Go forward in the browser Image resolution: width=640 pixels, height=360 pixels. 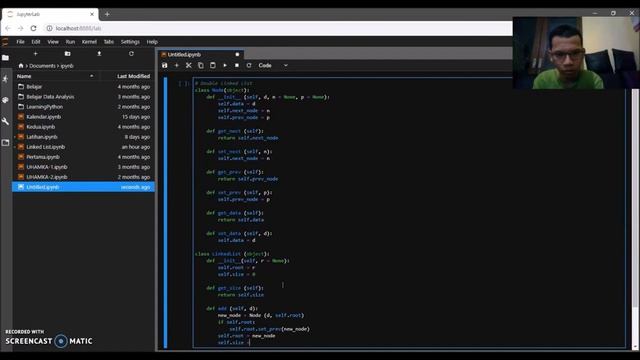tap(20, 28)
